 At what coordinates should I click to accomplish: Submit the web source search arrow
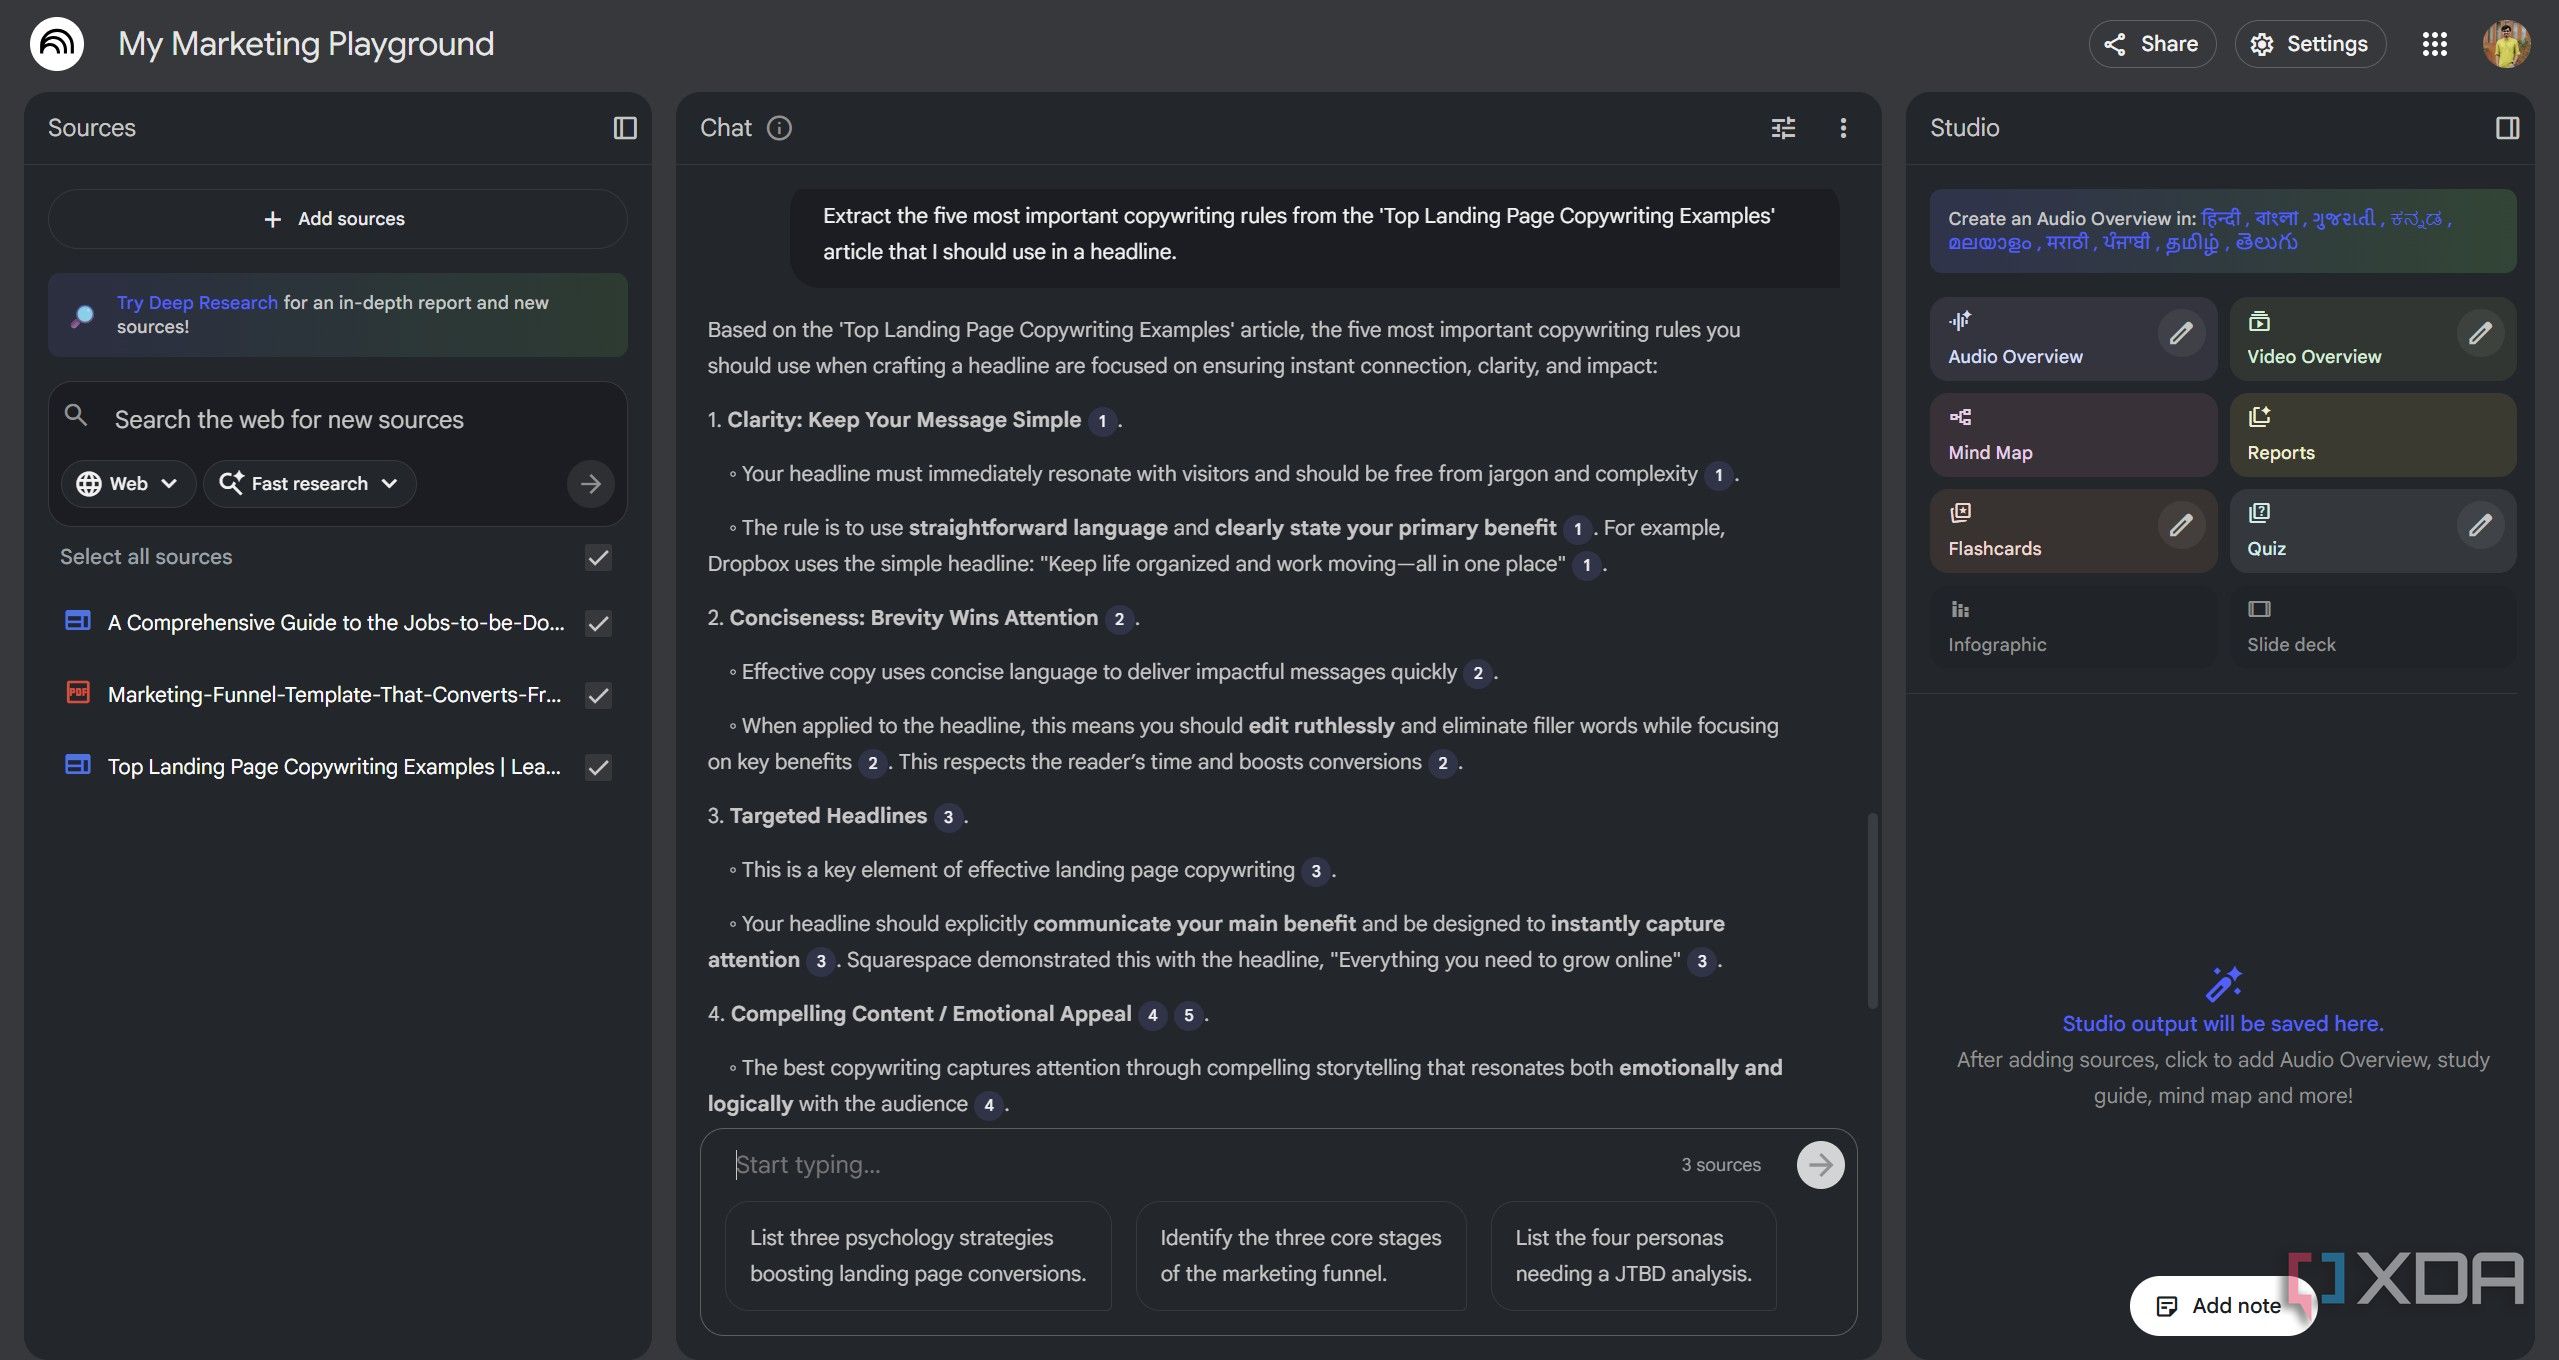pos(591,484)
